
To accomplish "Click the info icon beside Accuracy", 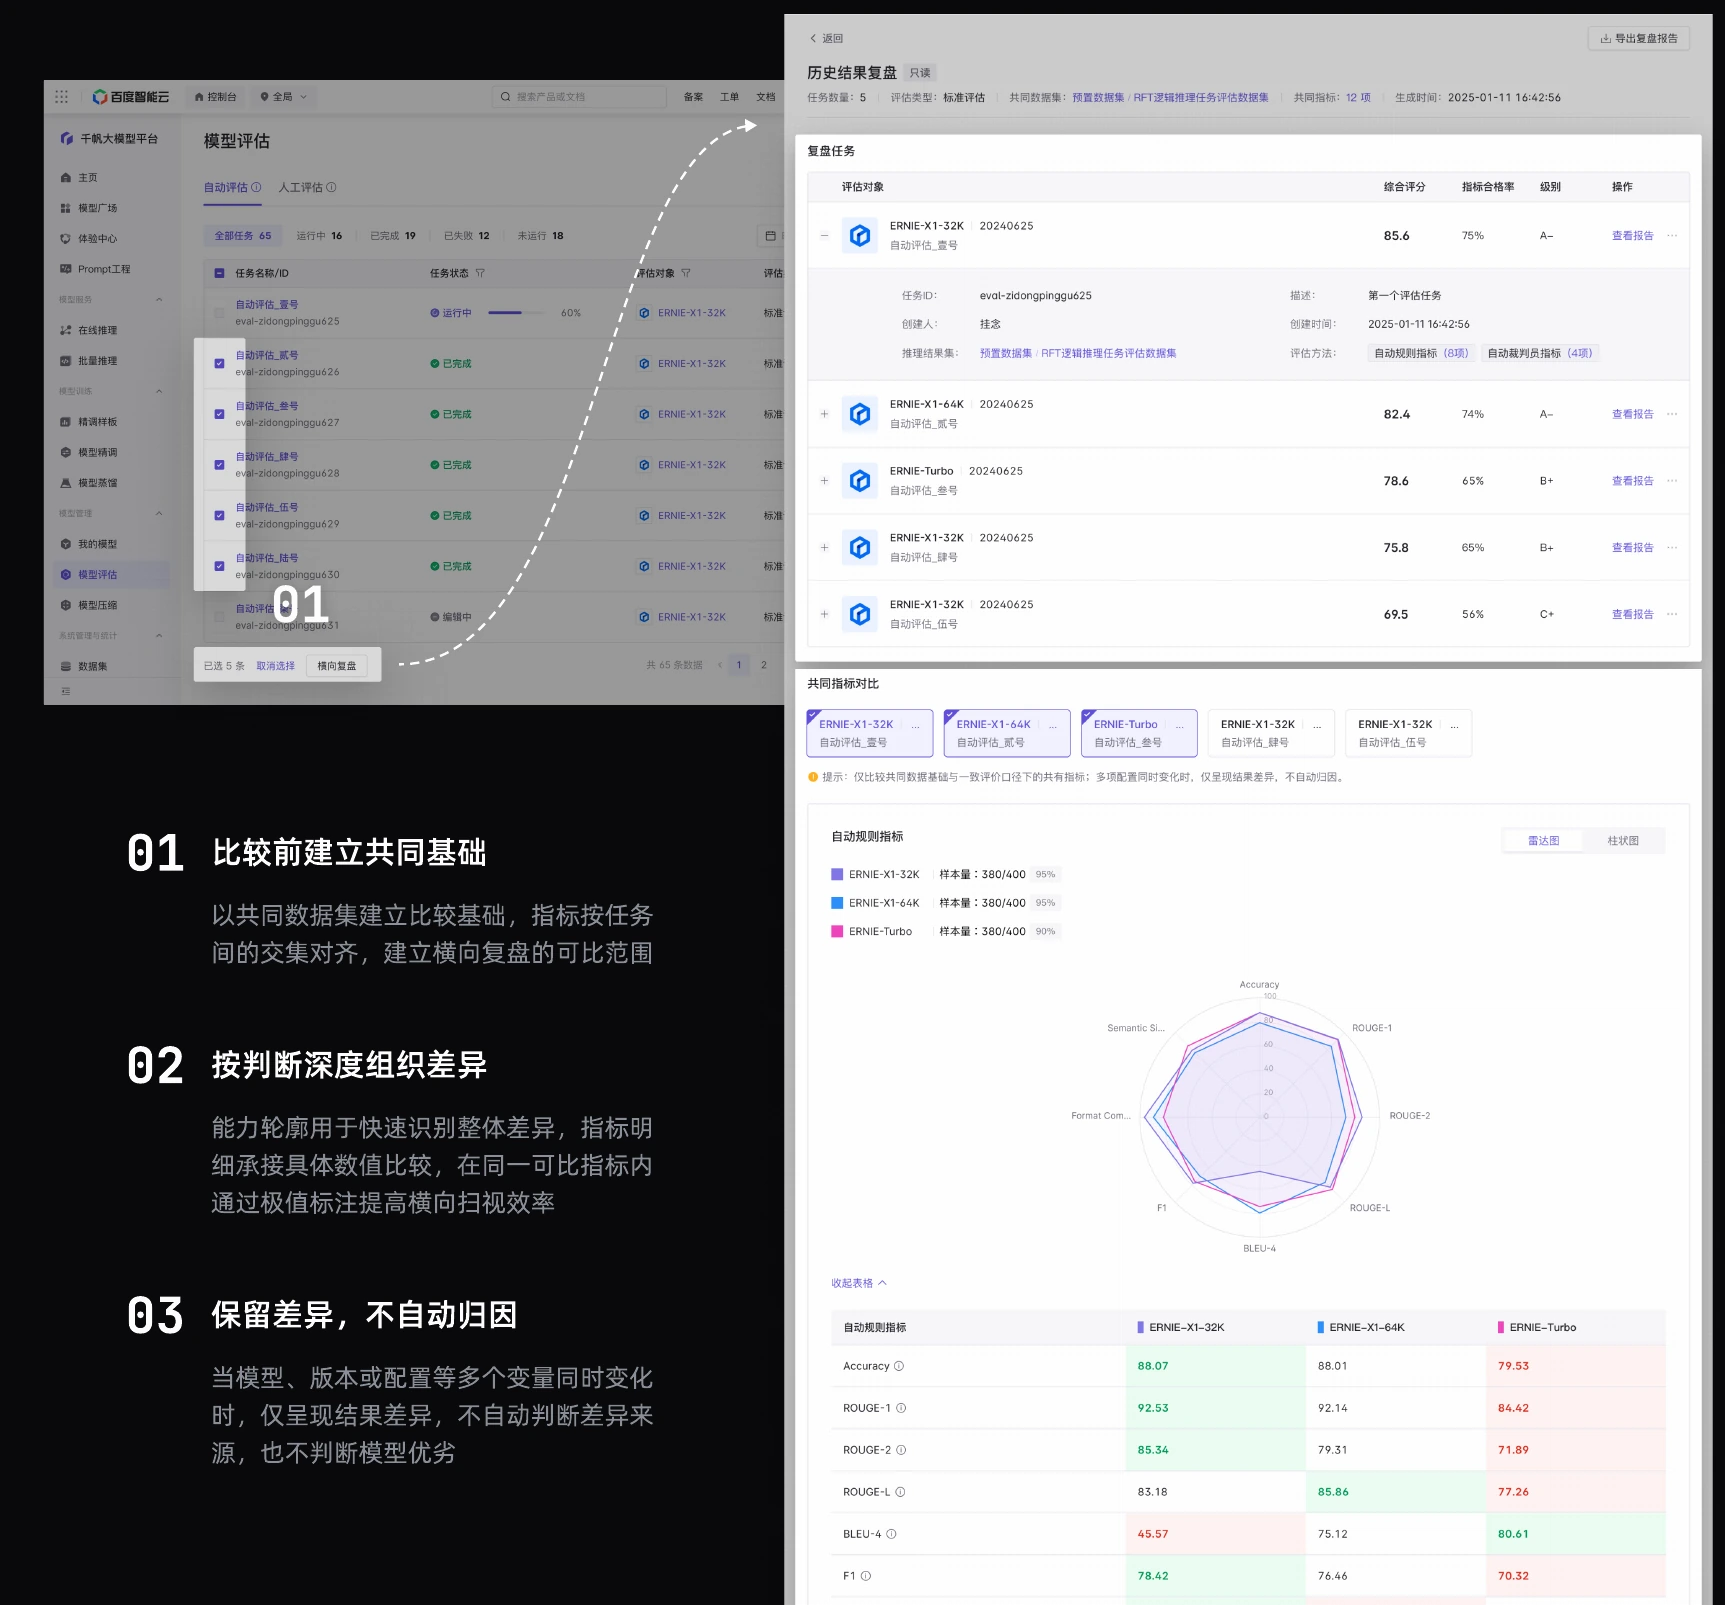I will (x=899, y=1366).
